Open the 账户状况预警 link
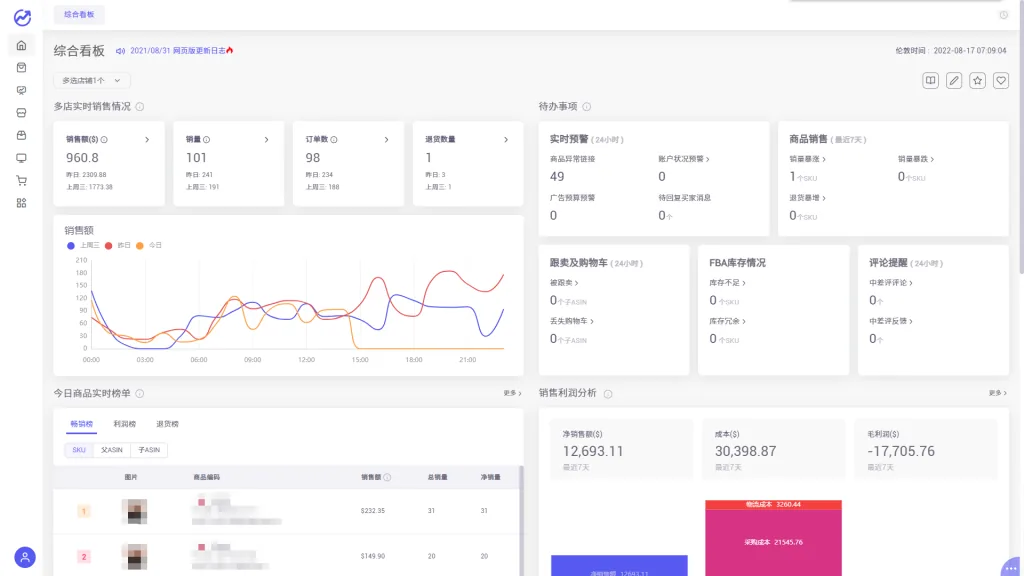The image size is (1024, 576). 684,159
